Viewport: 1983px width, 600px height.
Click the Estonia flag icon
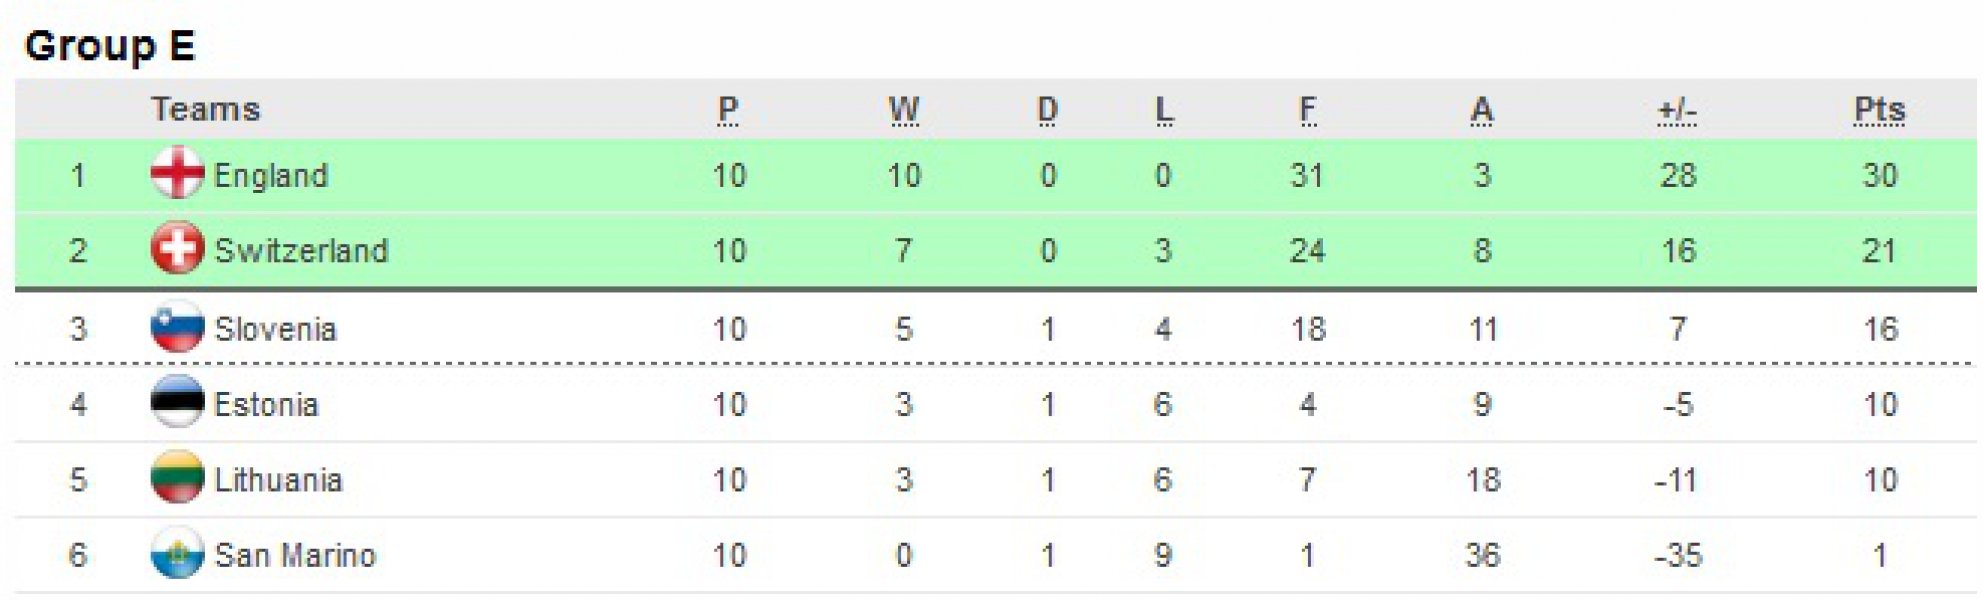pos(177,402)
